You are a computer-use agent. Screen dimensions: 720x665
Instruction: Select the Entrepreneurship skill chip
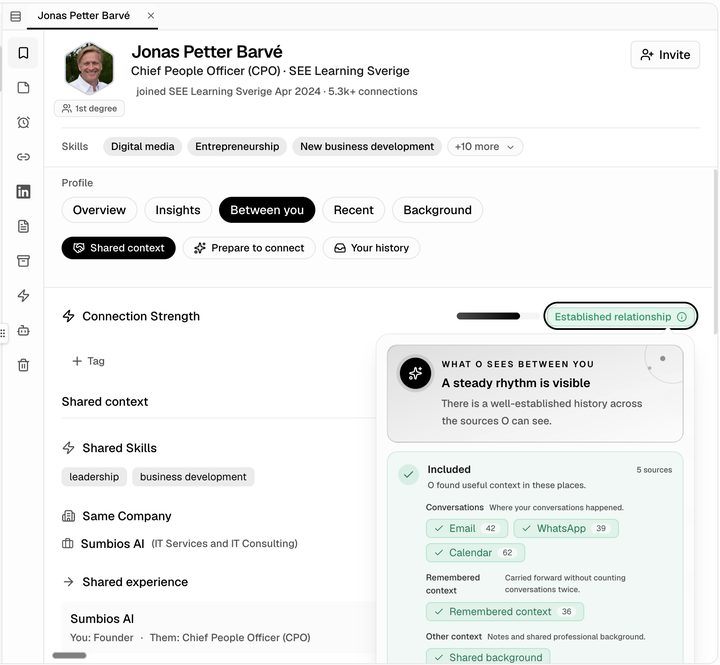click(237, 147)
